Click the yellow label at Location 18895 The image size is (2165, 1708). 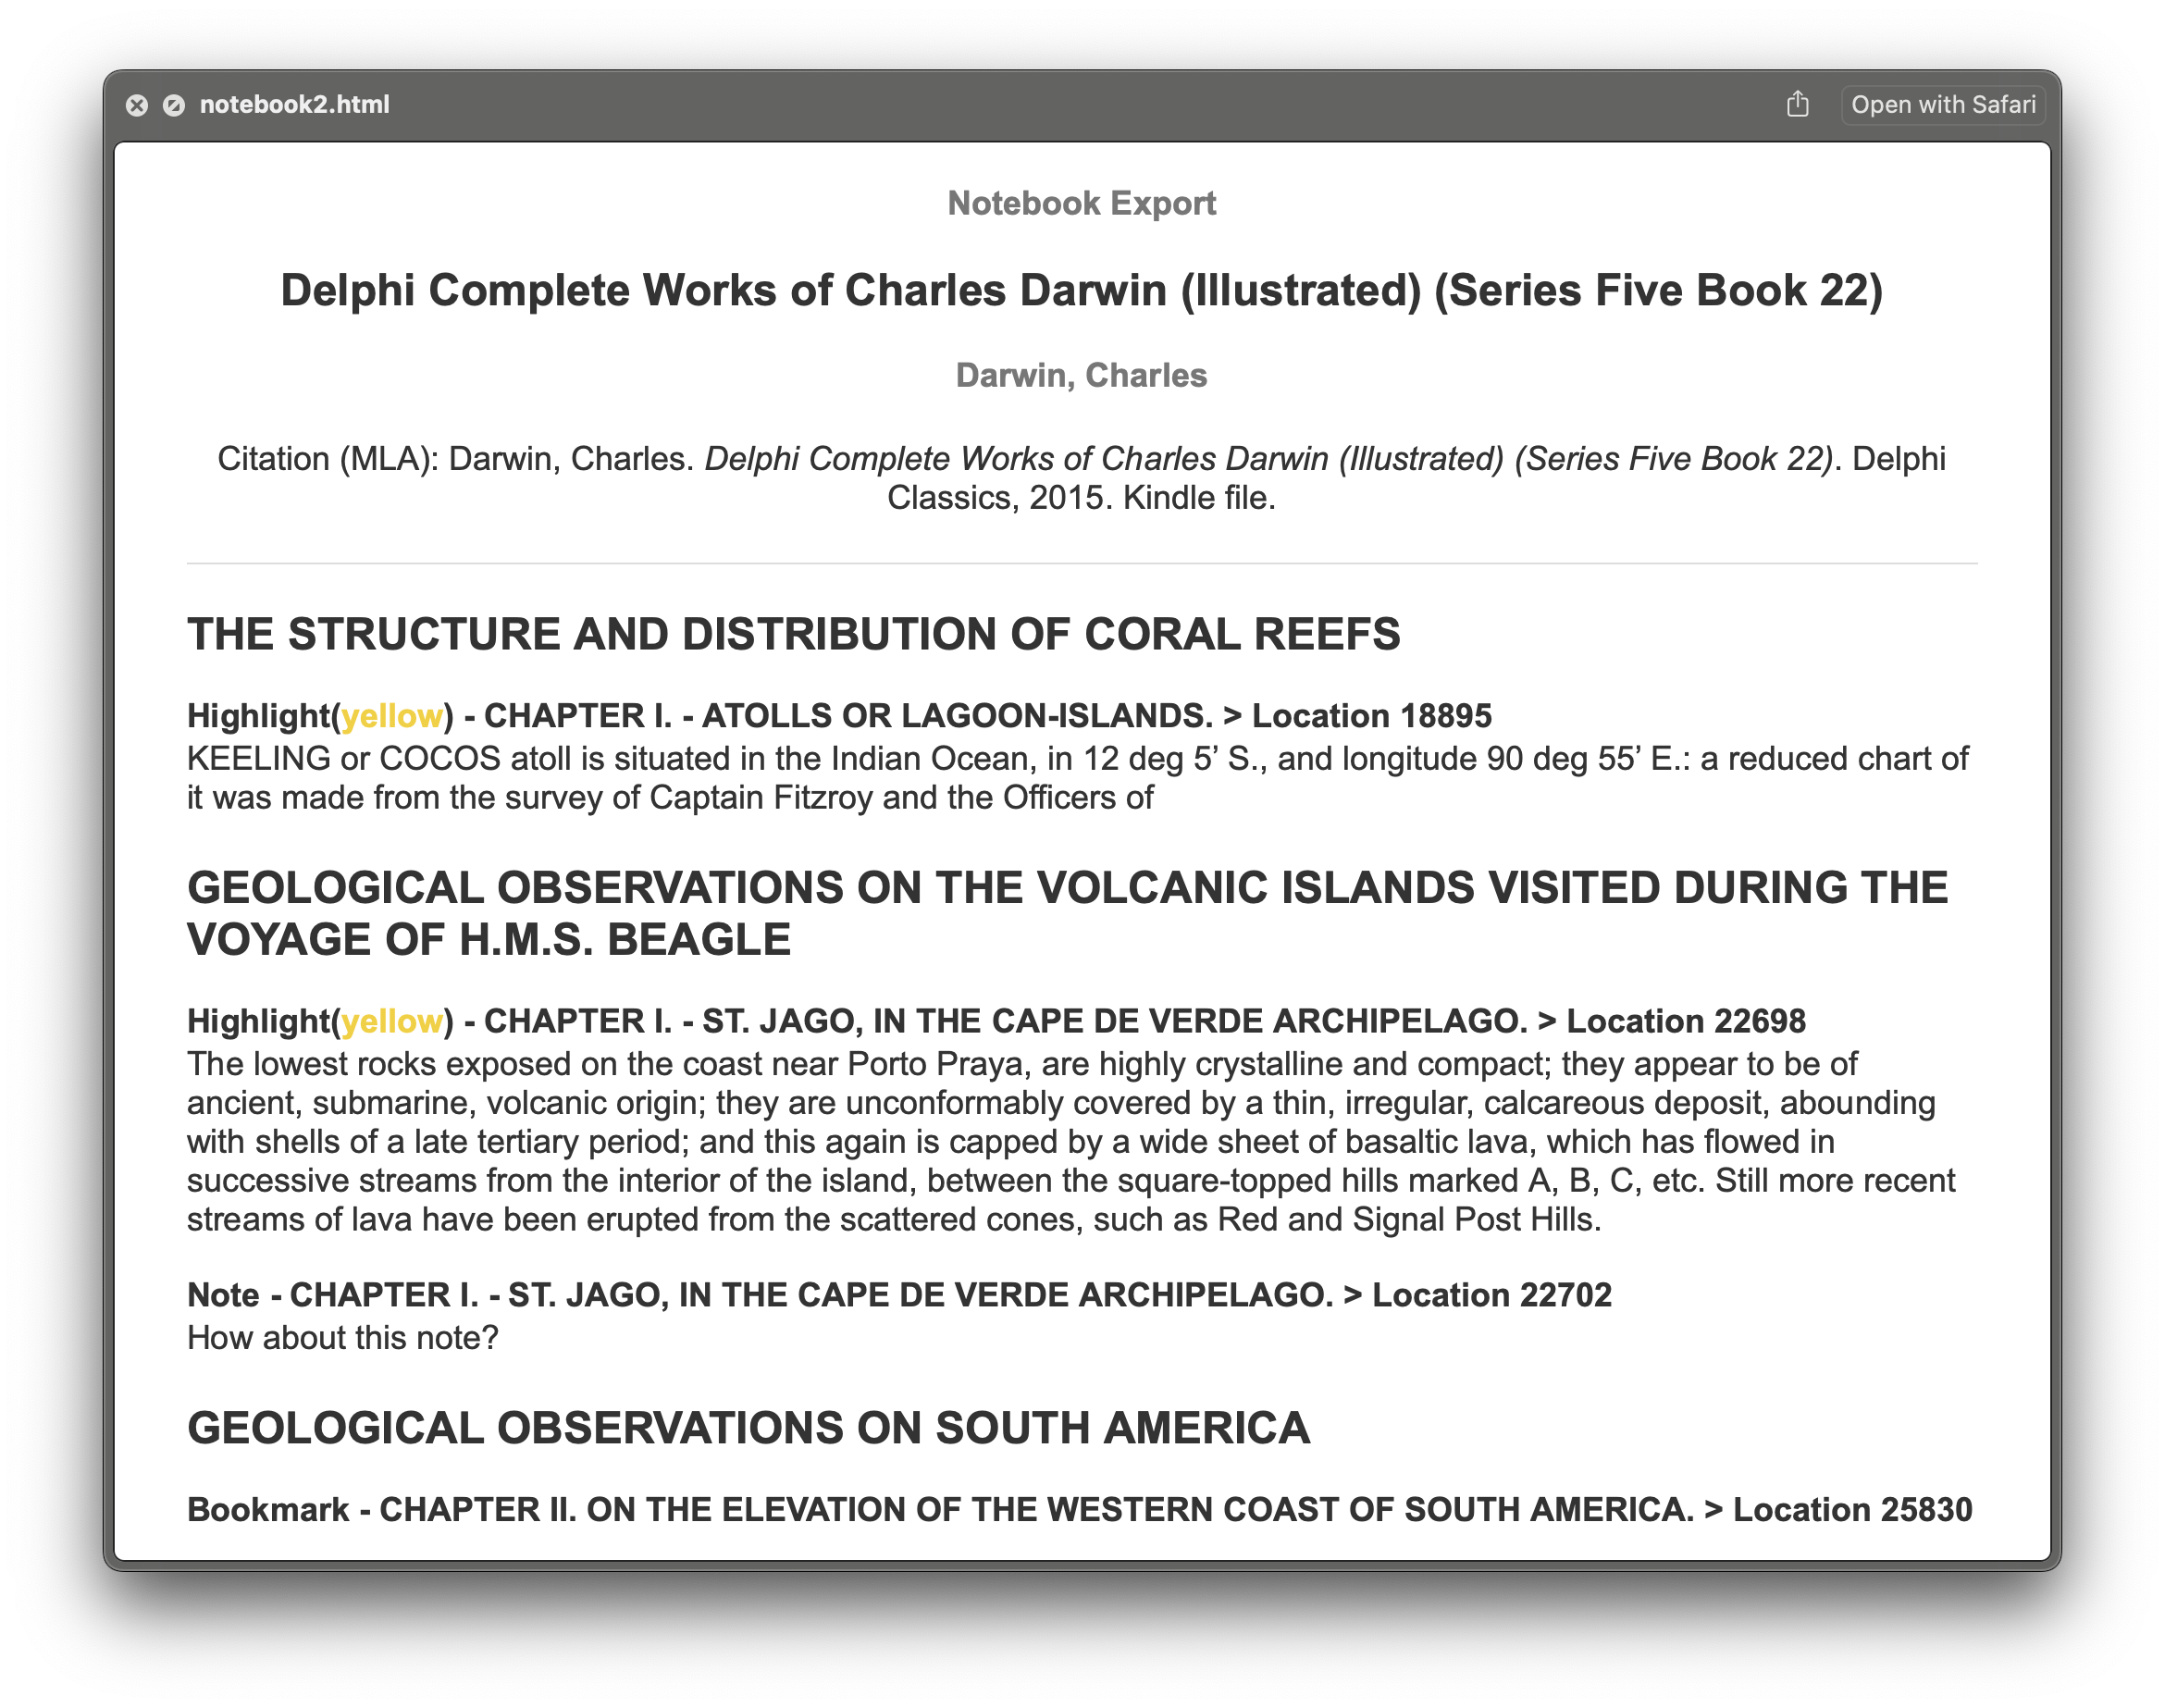point(391,716)
